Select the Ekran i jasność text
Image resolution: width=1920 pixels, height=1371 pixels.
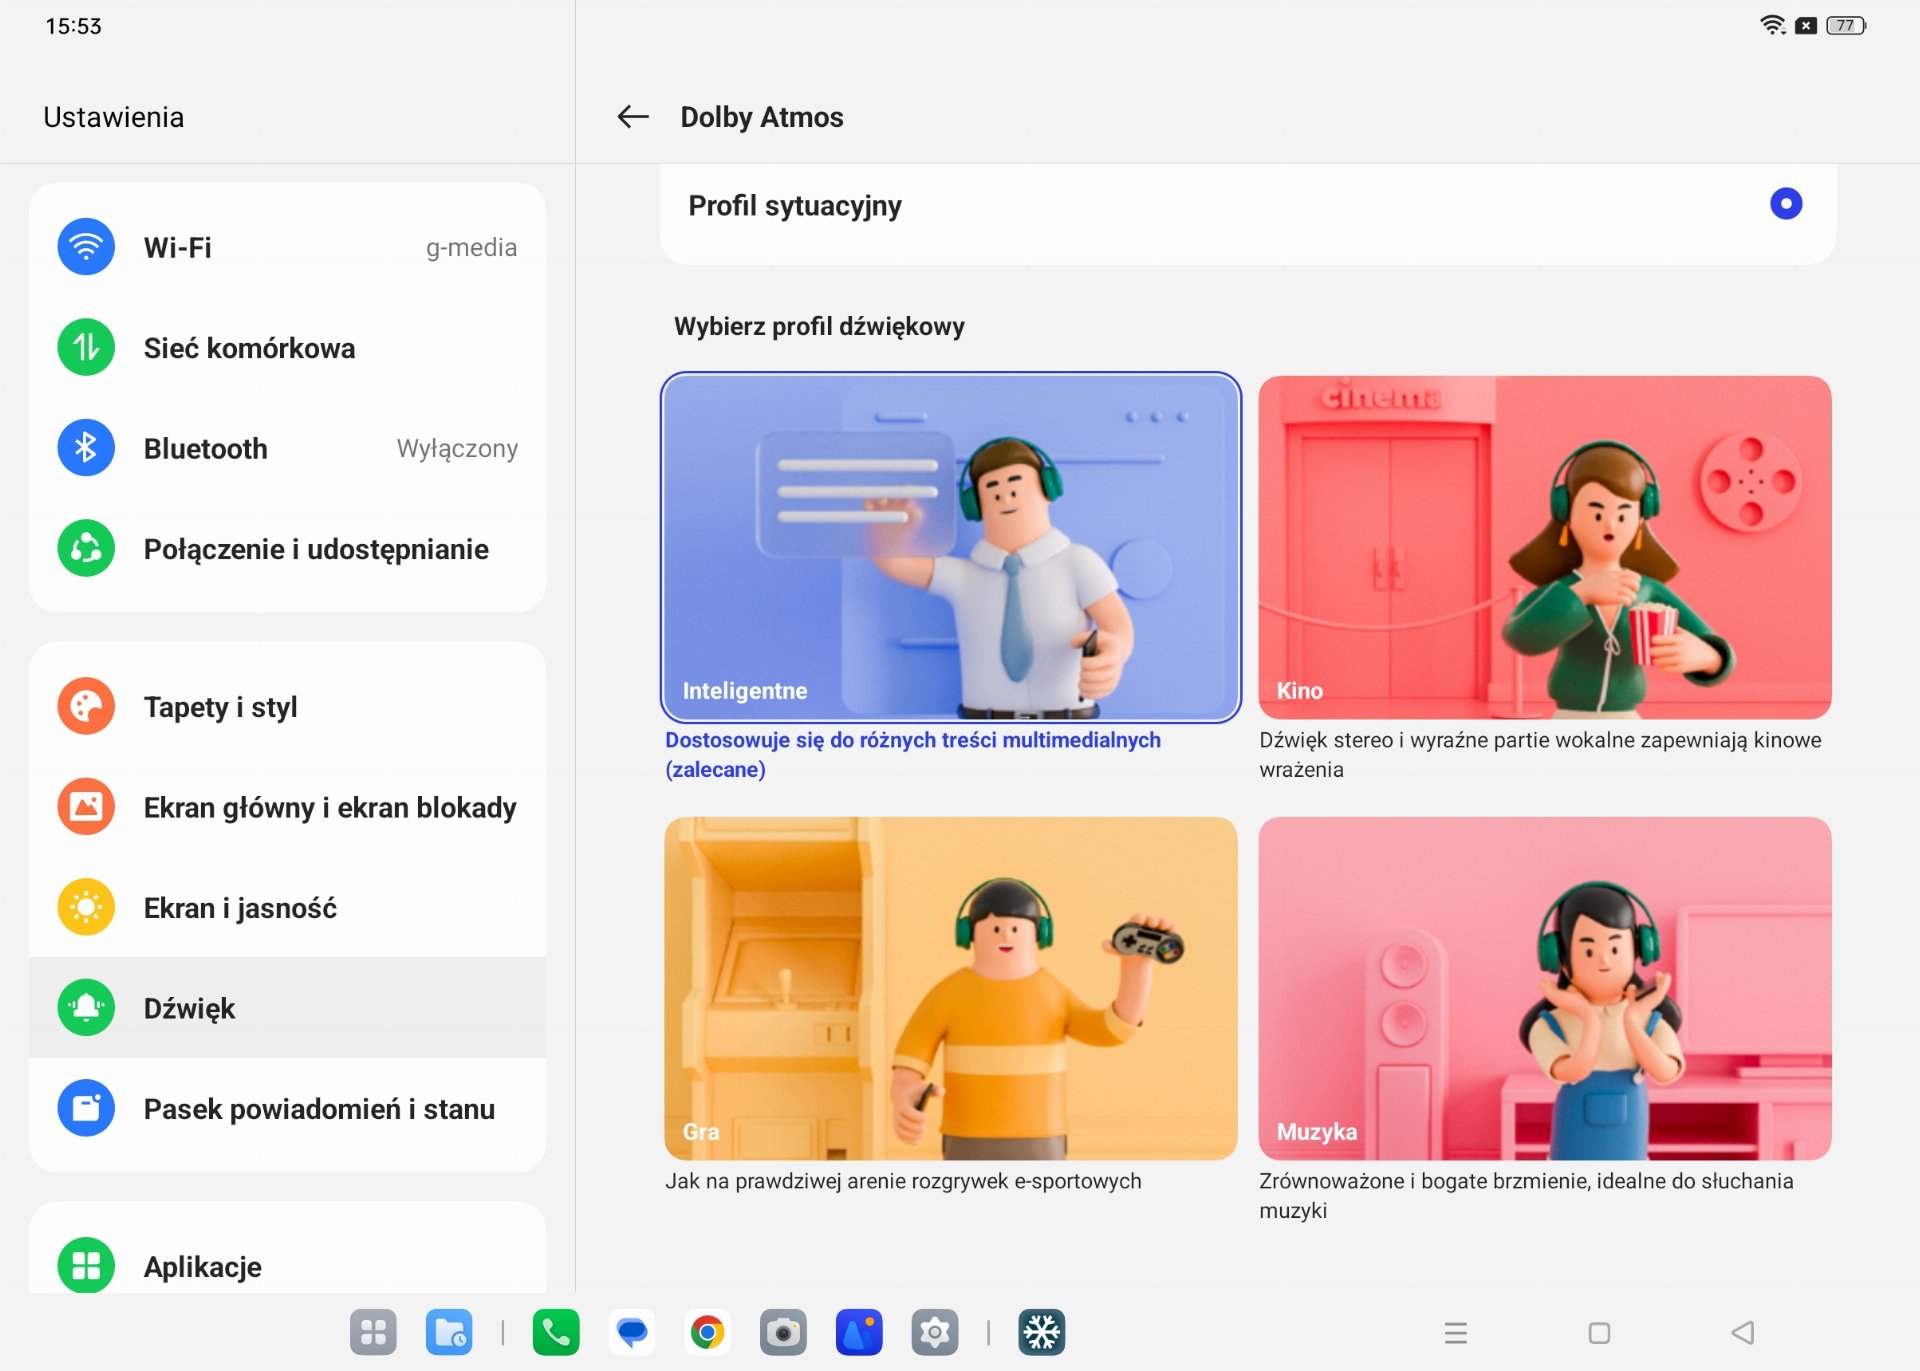pyautogui.click(x=240, y=908)
